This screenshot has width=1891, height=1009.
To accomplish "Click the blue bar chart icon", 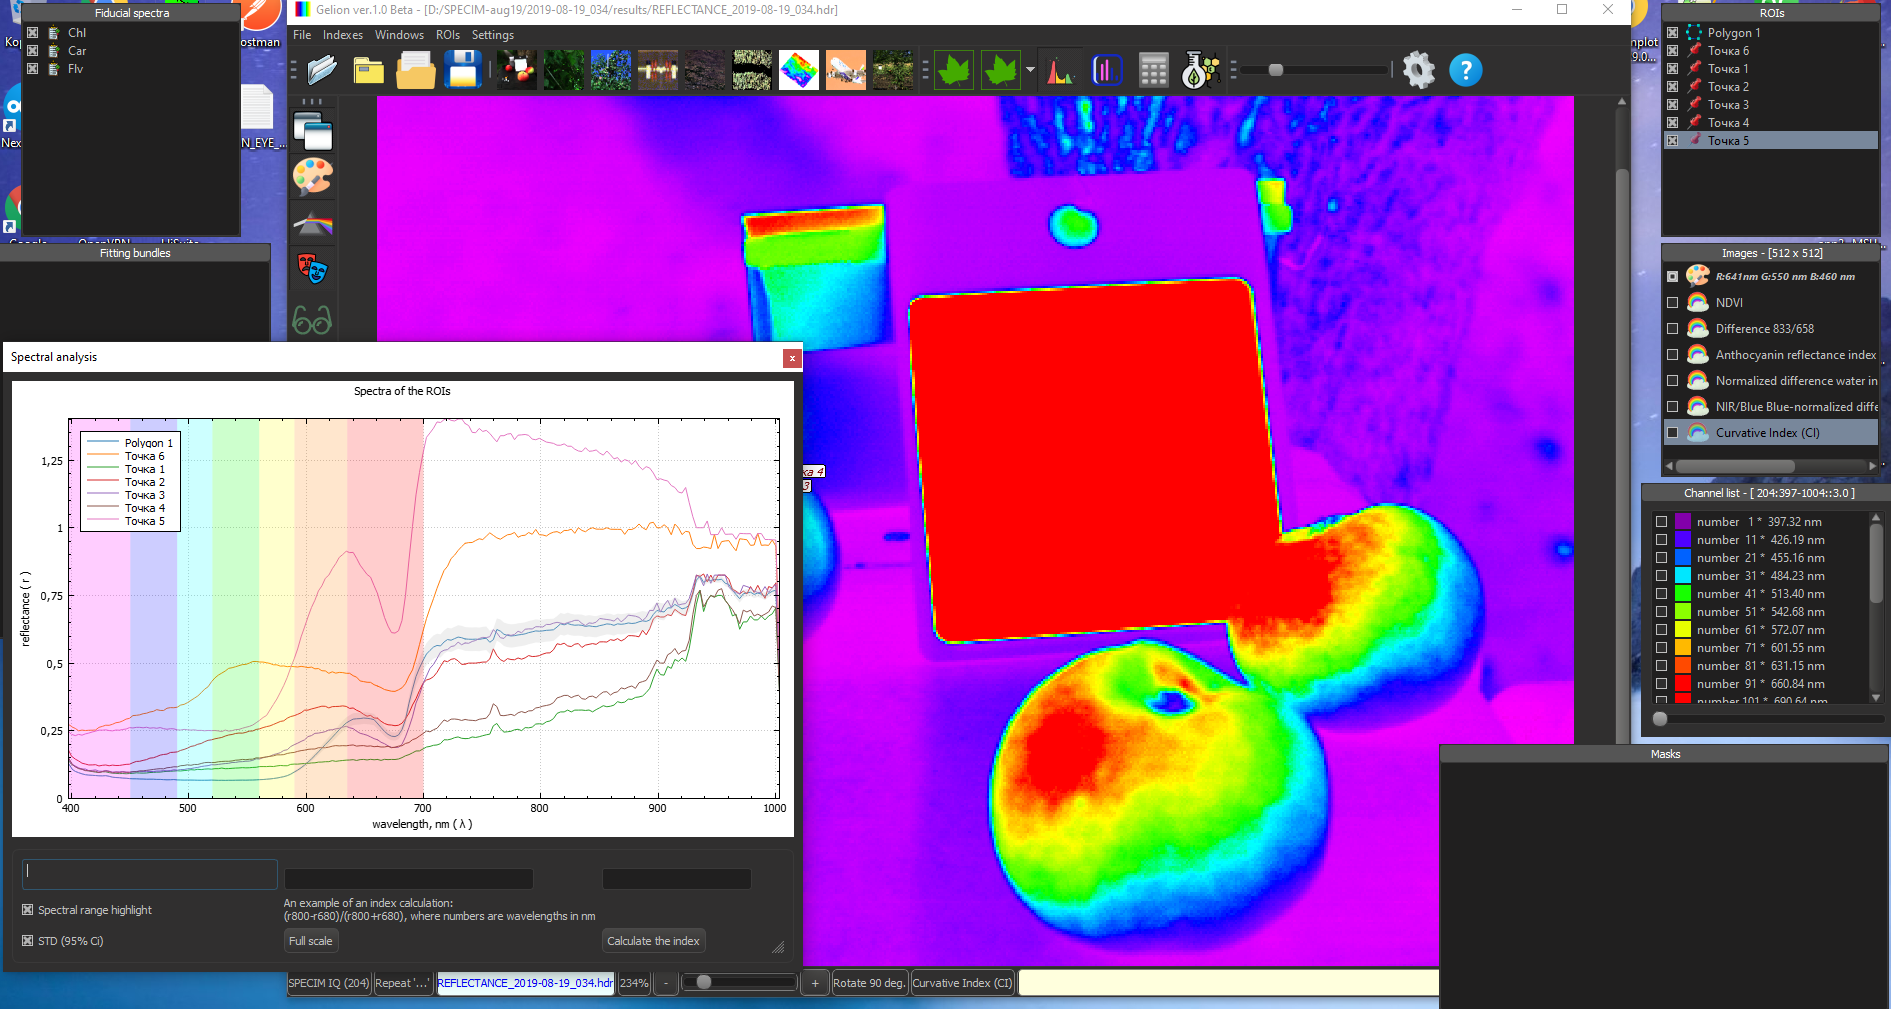I will tap(1106, 70).
